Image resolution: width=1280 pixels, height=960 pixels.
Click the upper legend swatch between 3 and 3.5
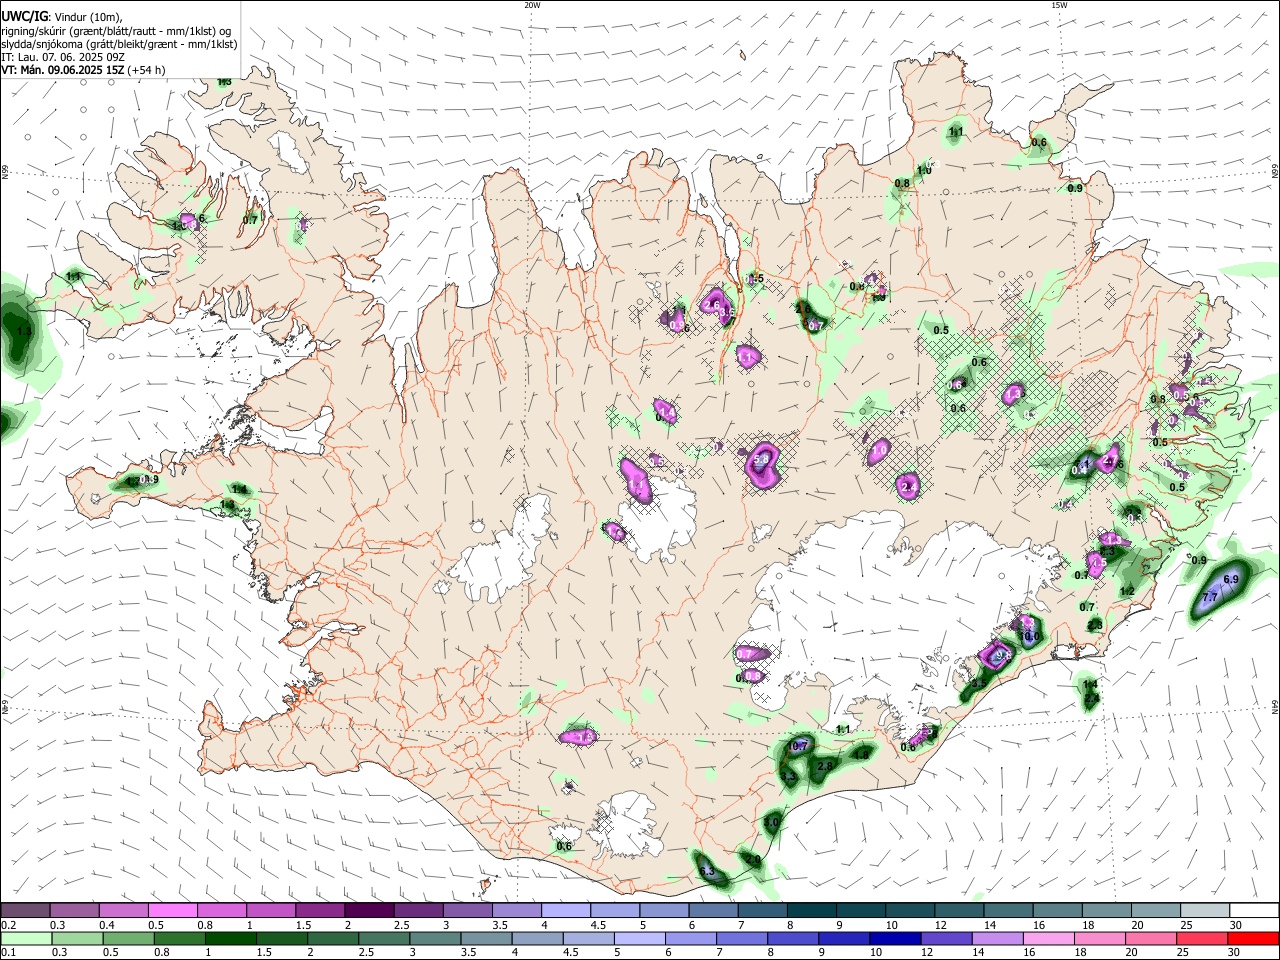click(x=467, y=910)
